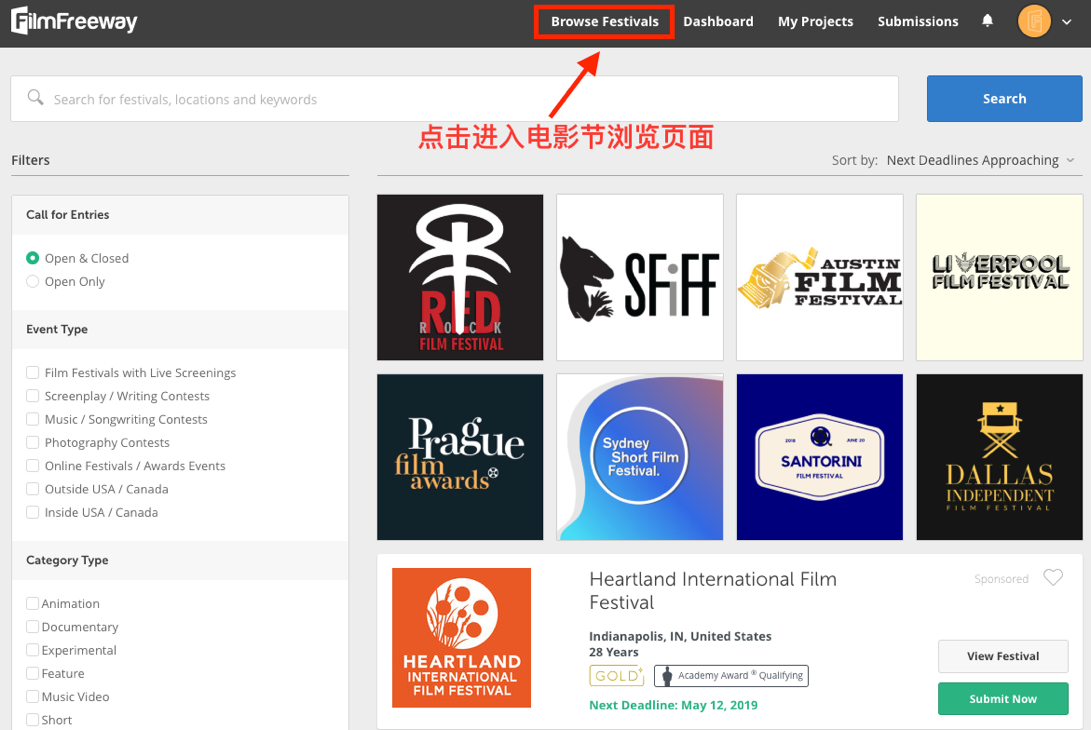Favorite Heartland festival with heart icon
The image size is (1091, 730).
(1053, 578)
